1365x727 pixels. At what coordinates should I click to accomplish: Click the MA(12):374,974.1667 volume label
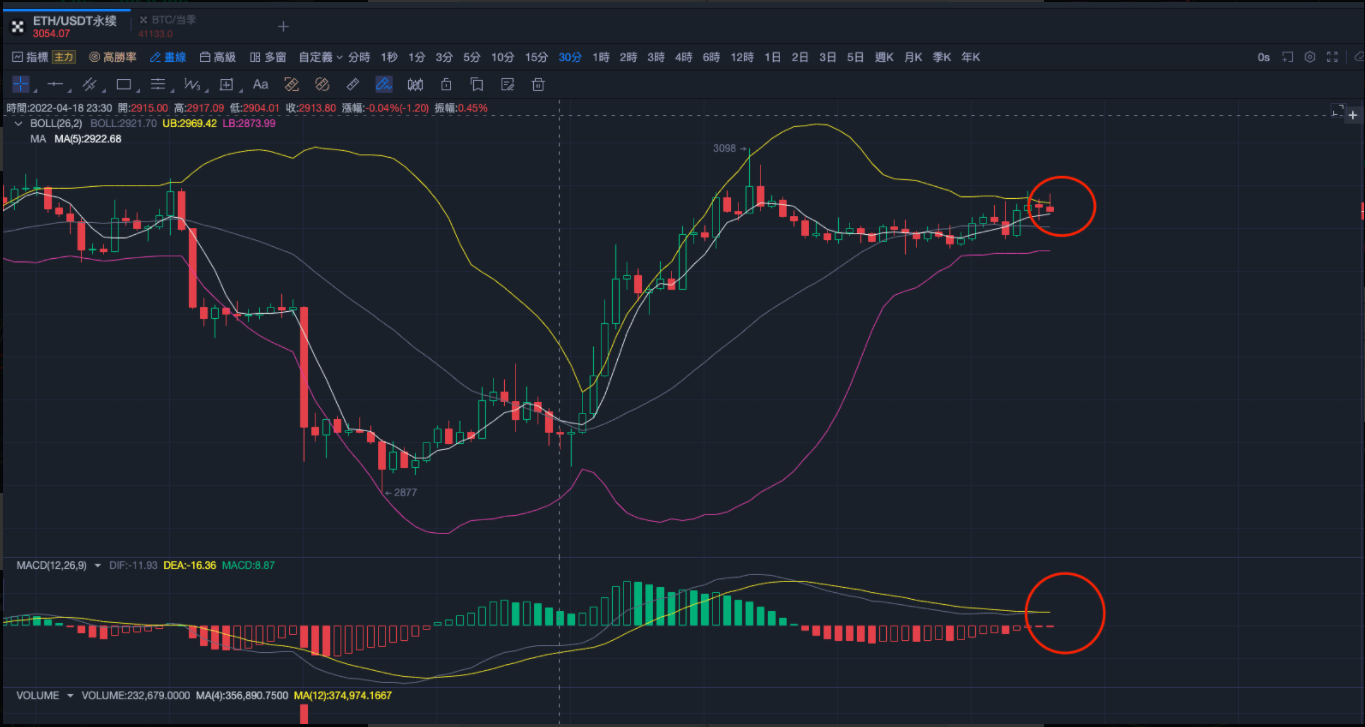click(x=343, y=695)
